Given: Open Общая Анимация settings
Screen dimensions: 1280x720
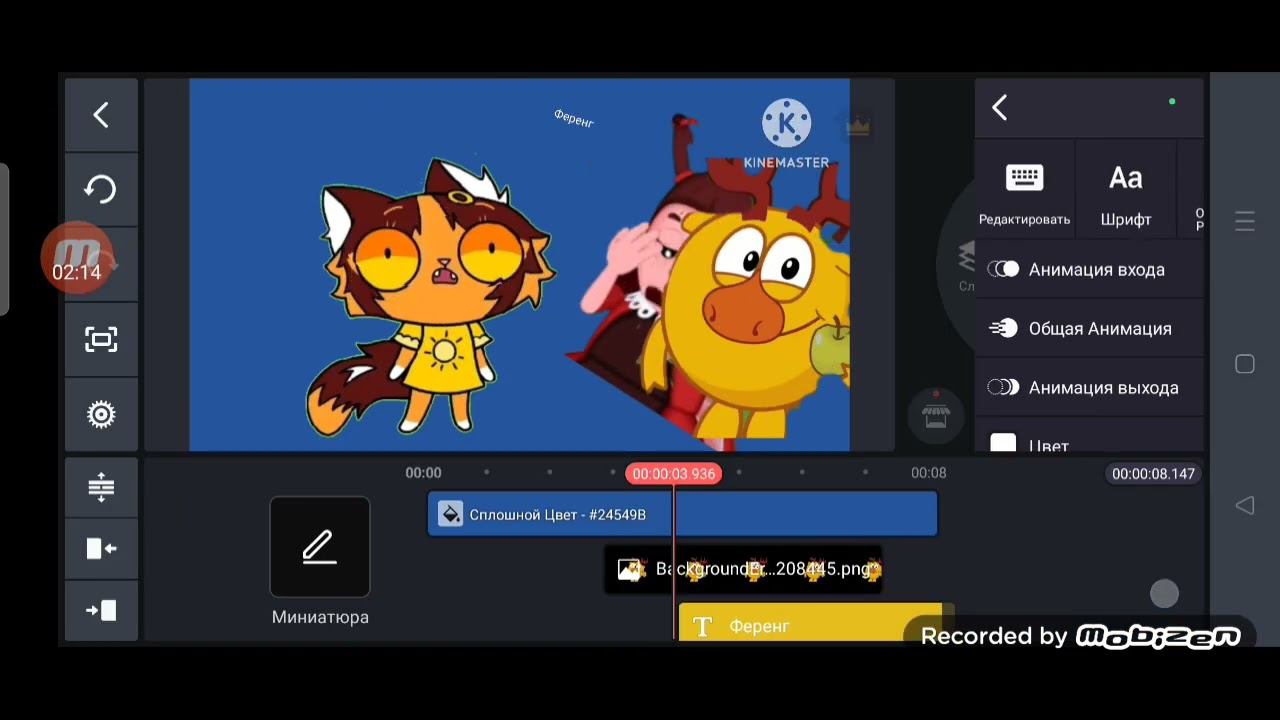Looking at the screenshot, I should pos(1089,328).
